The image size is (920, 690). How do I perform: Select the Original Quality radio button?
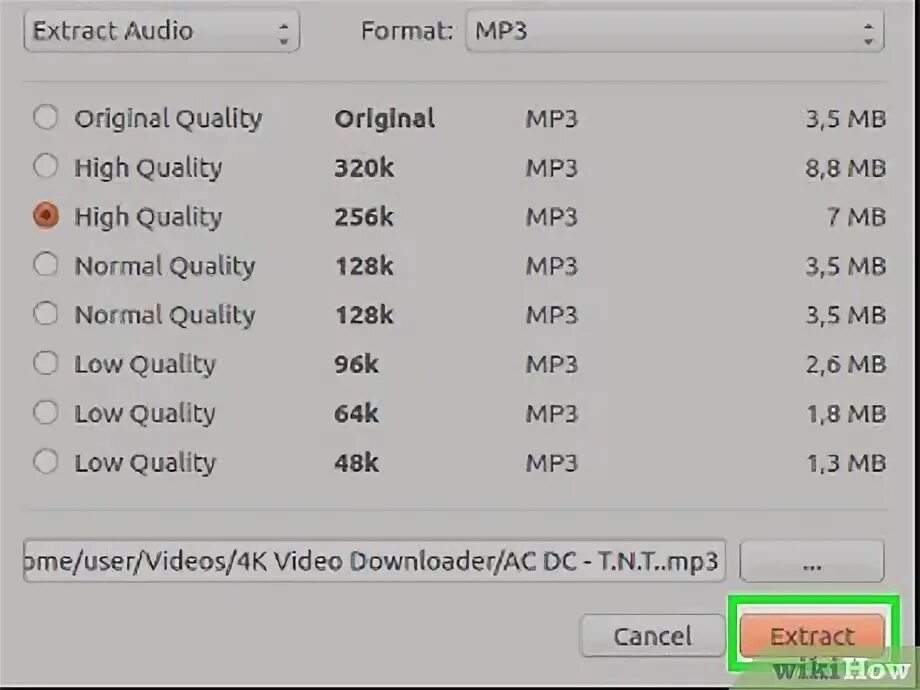point(46,117)
